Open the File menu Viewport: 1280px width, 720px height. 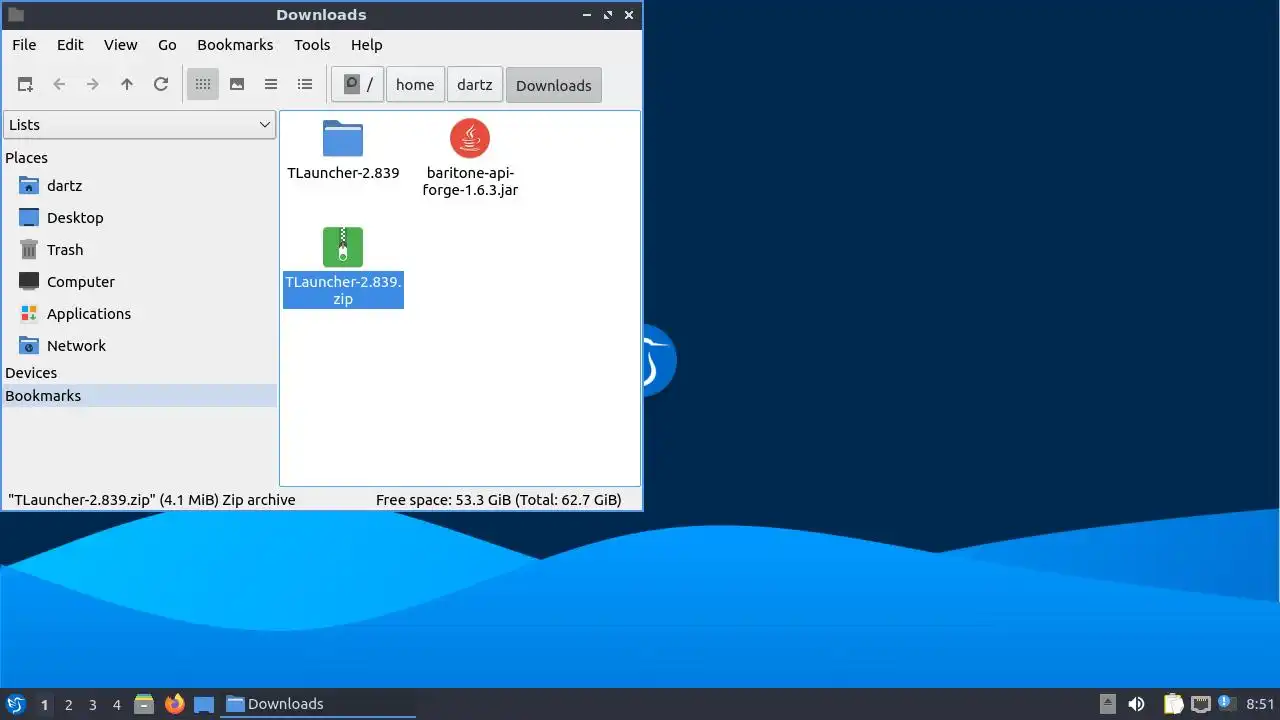coord(24,45)
